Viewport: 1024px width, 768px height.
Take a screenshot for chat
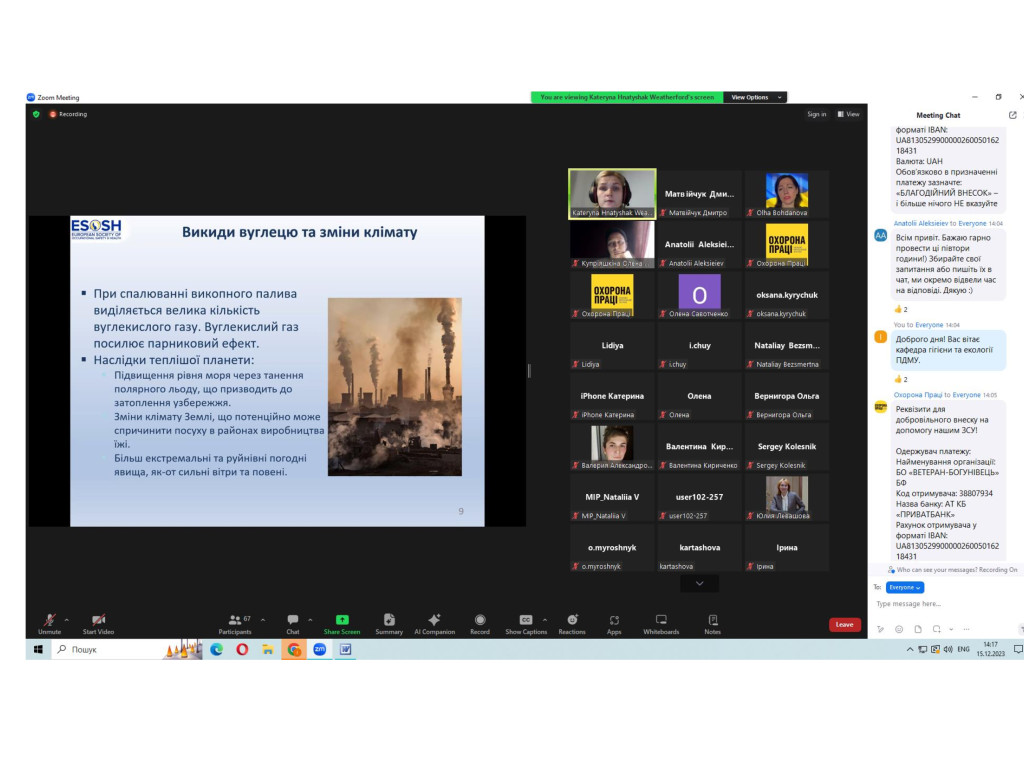[936, 629]
